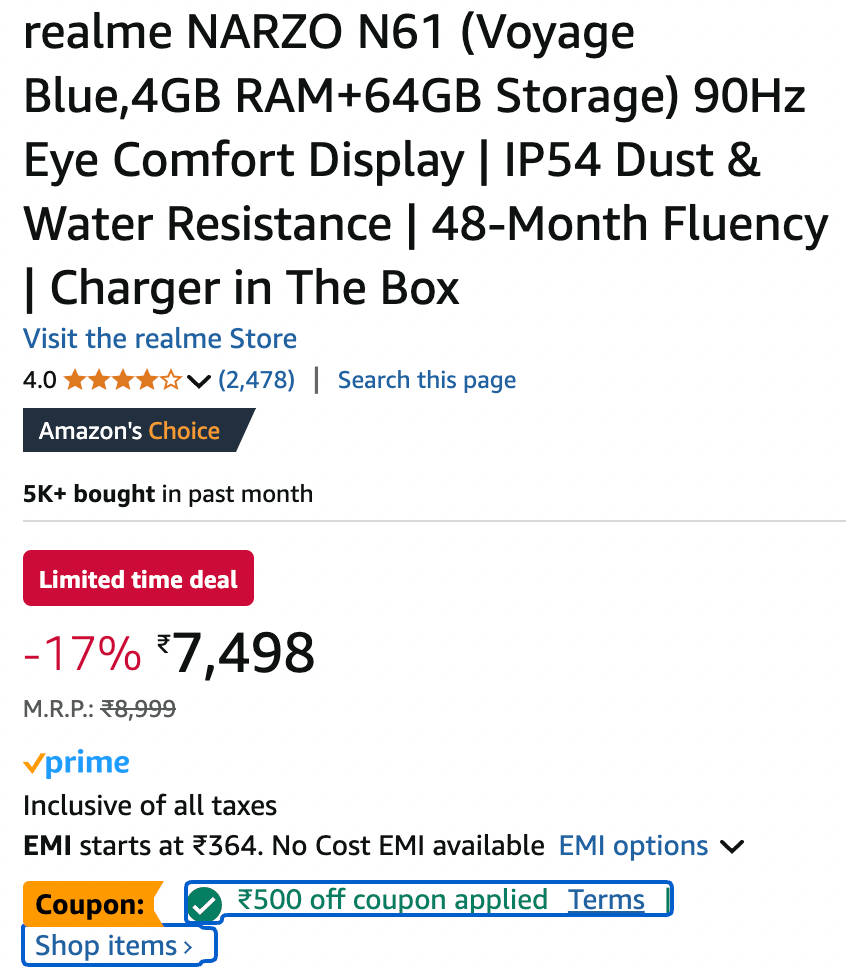Screen dimensions: 854x976
Task: Click the Limited time deal badge
Action: coord(138,579)
